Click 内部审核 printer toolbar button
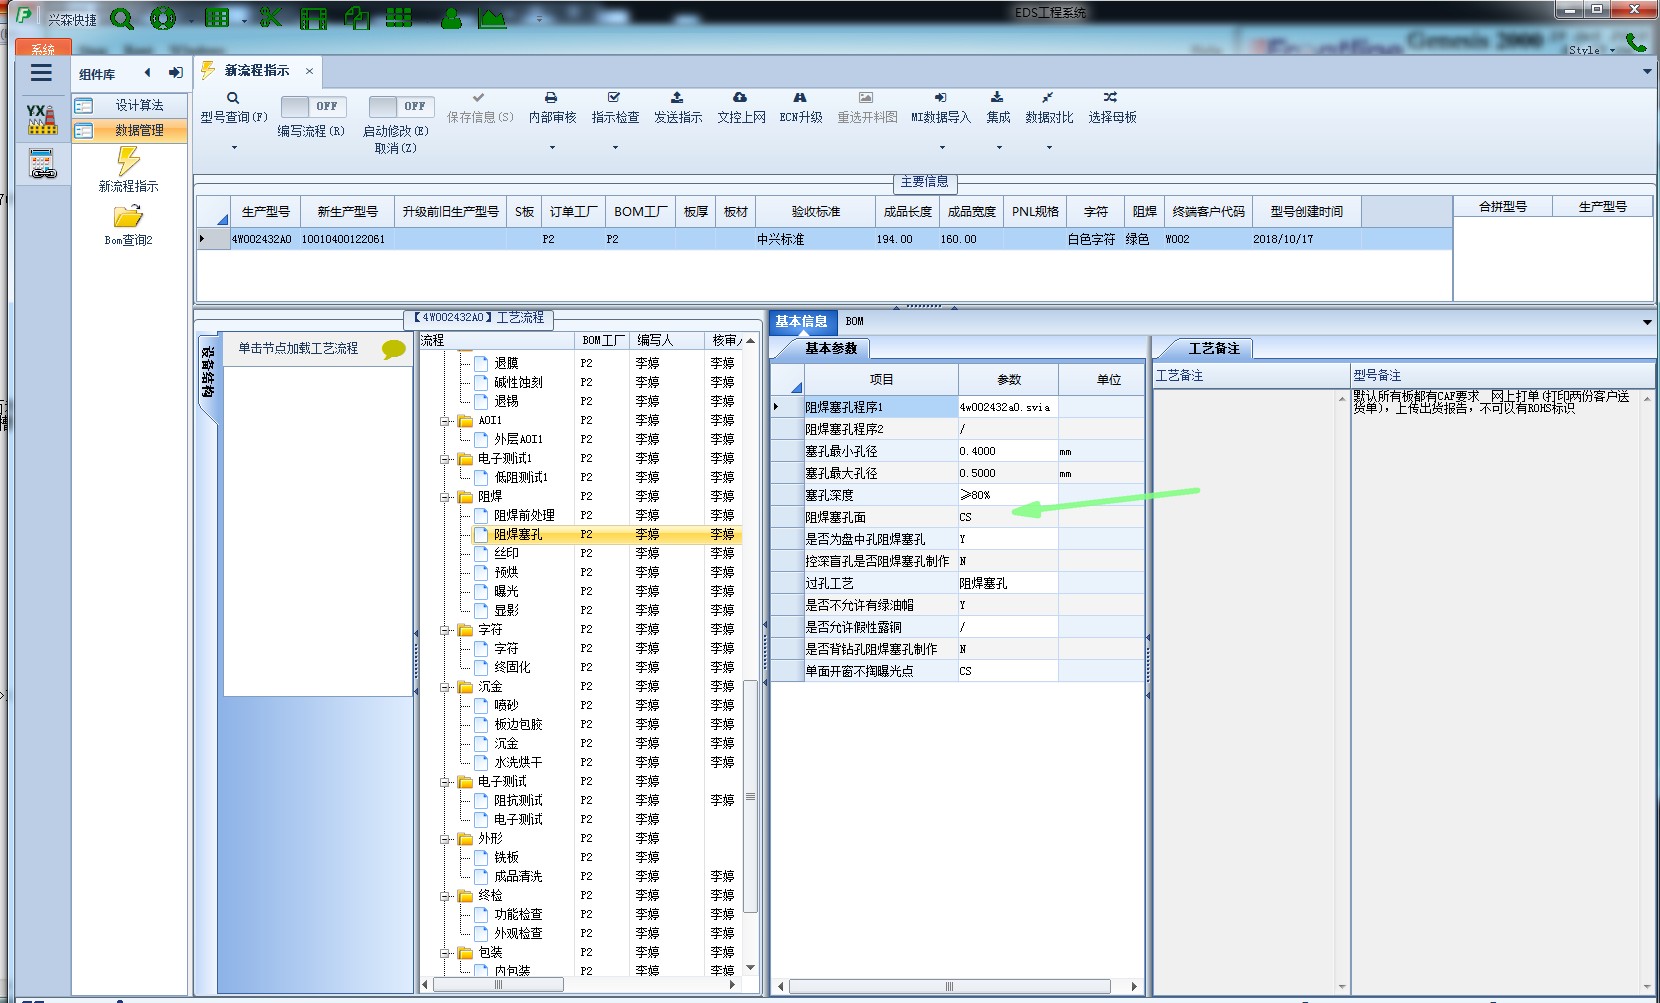Screen dimensions: 1660x1003 tap(552, 108)
